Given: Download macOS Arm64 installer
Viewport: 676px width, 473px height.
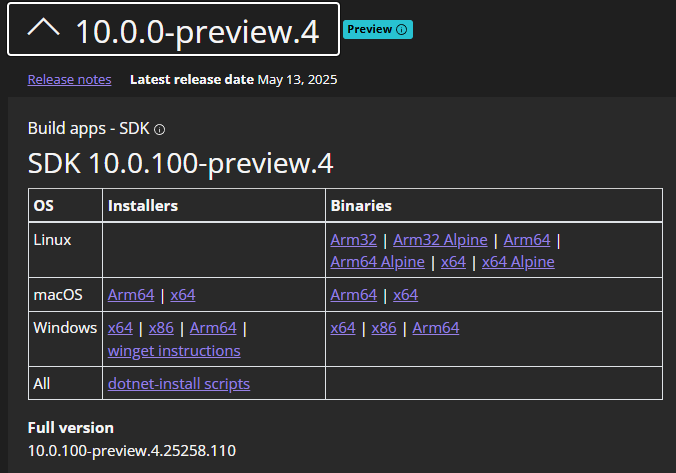Looking at the screenshot, I should pyautogui.click(x=131, y=295).
